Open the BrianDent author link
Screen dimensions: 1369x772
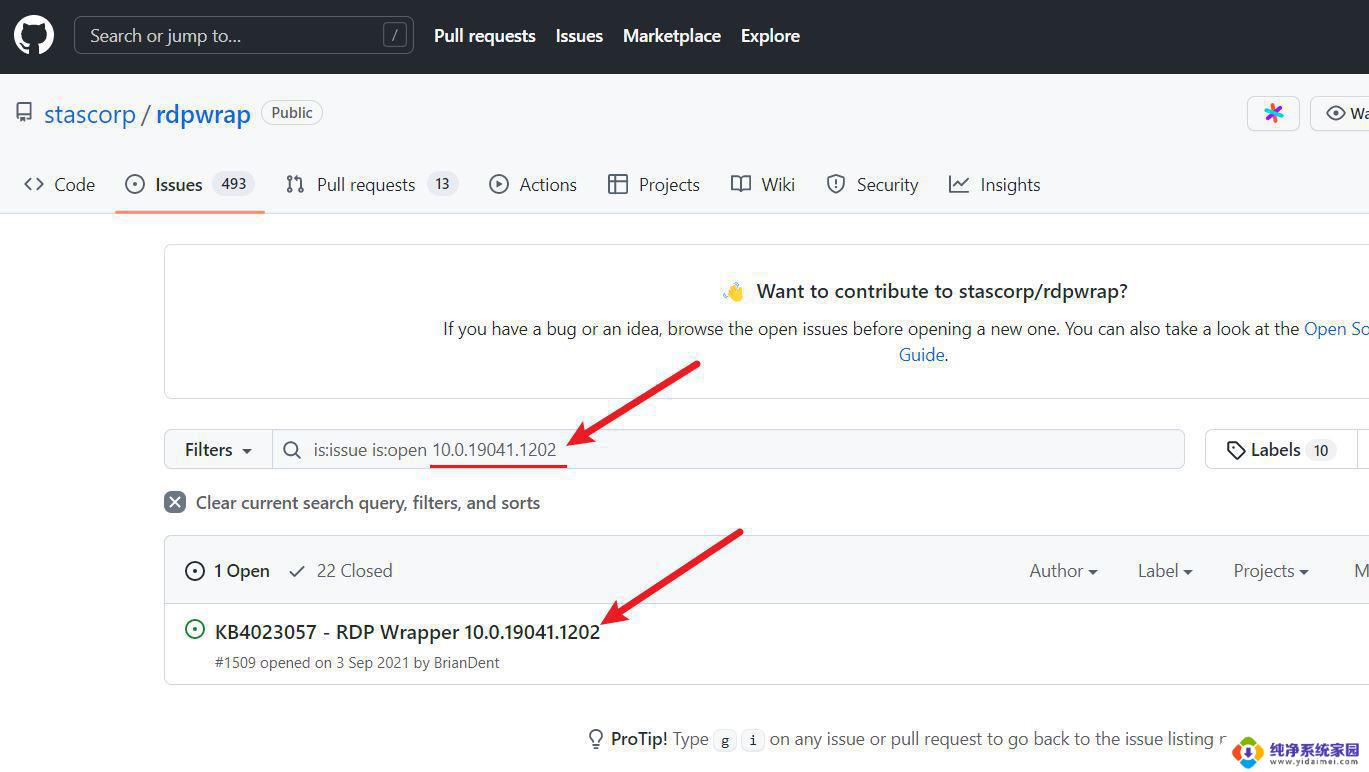tap(466, 663)
